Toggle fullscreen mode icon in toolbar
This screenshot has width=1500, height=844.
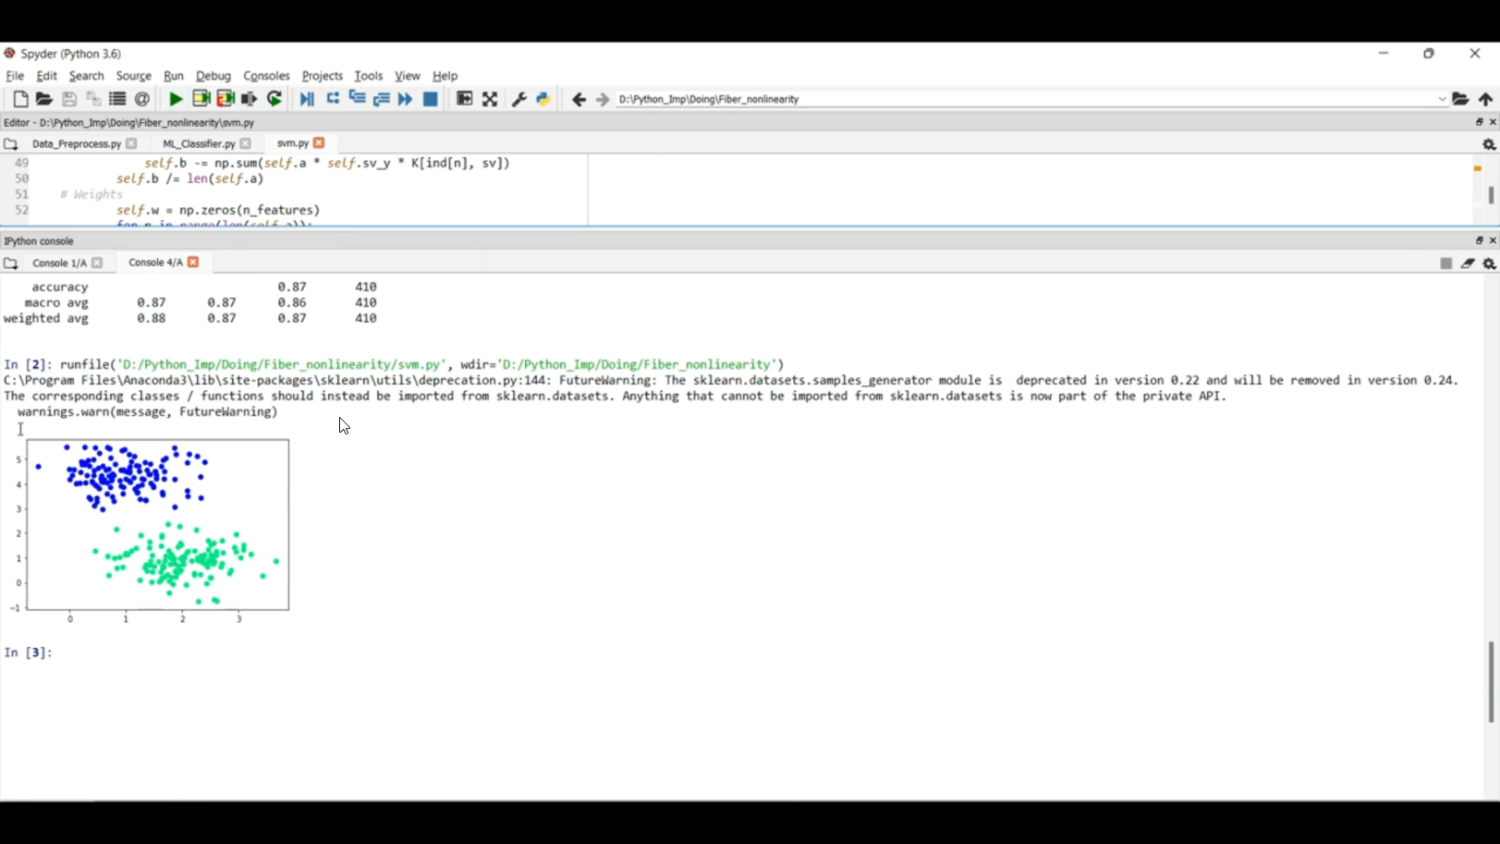(490, 99)
